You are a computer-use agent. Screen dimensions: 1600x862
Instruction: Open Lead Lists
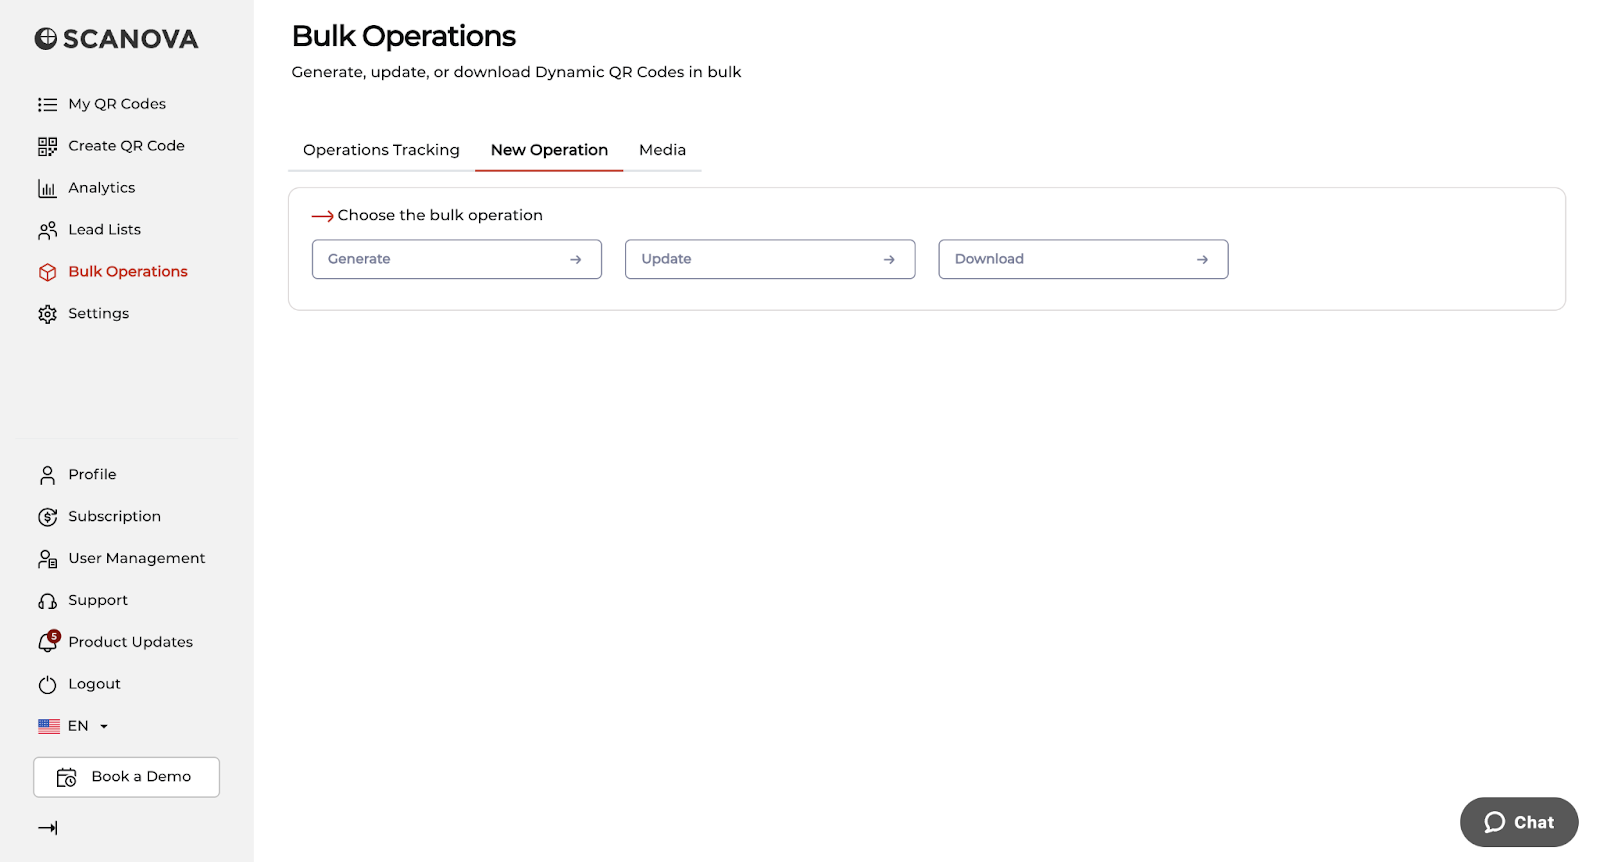(x=104, y=230)
